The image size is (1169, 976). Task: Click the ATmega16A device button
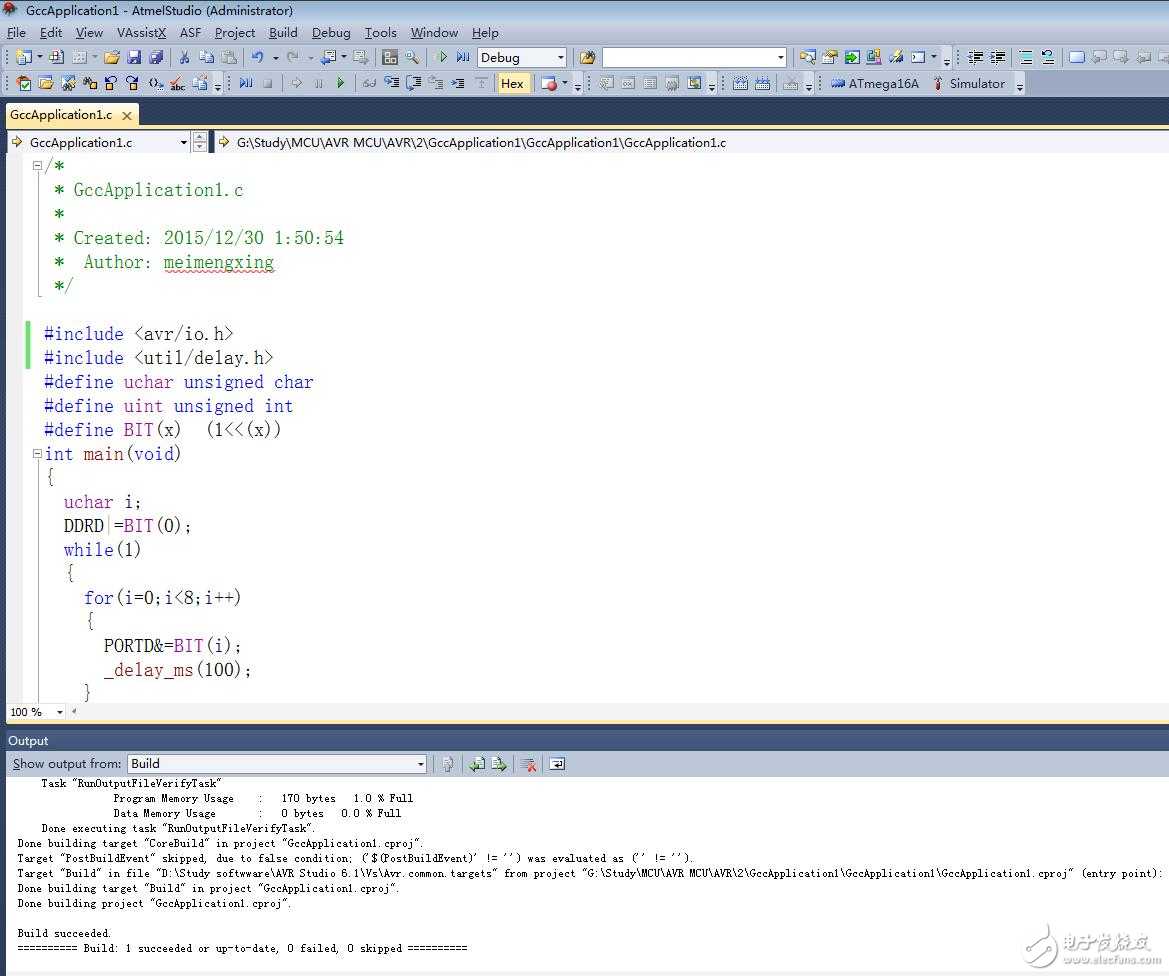coord(875,84)
